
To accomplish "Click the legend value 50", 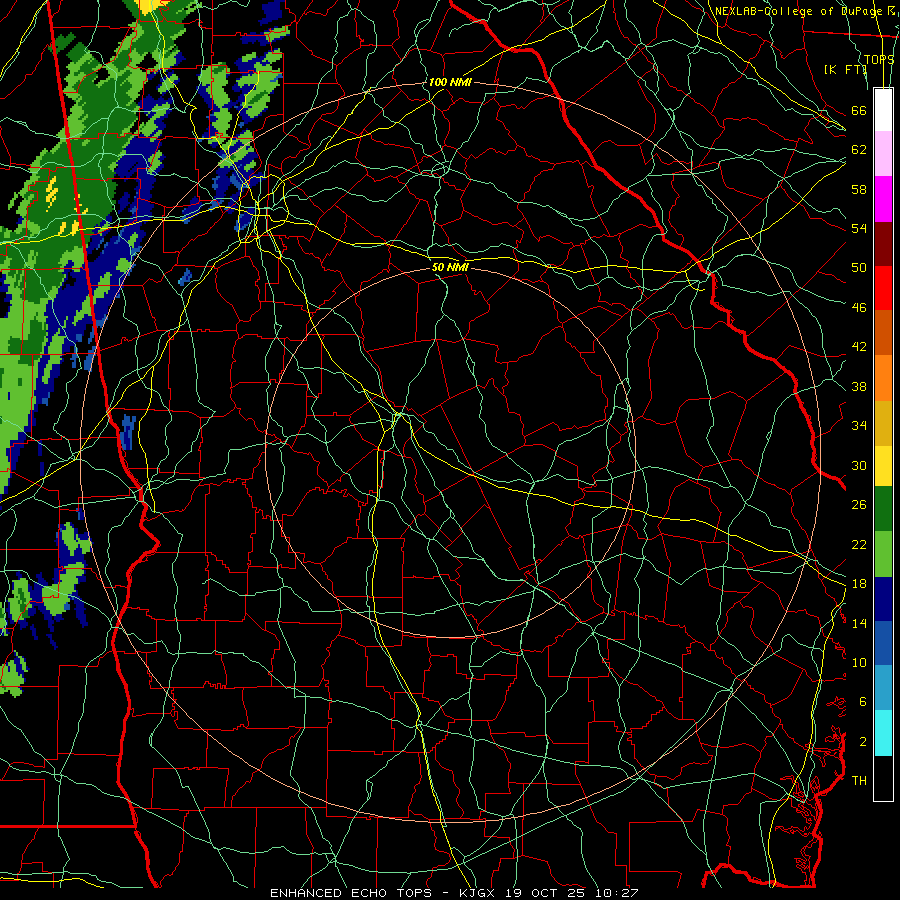I will 859,268.
